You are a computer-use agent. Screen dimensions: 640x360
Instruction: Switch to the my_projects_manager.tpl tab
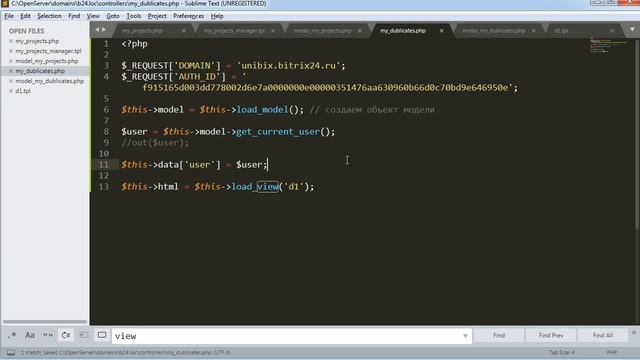pos(234,31)
